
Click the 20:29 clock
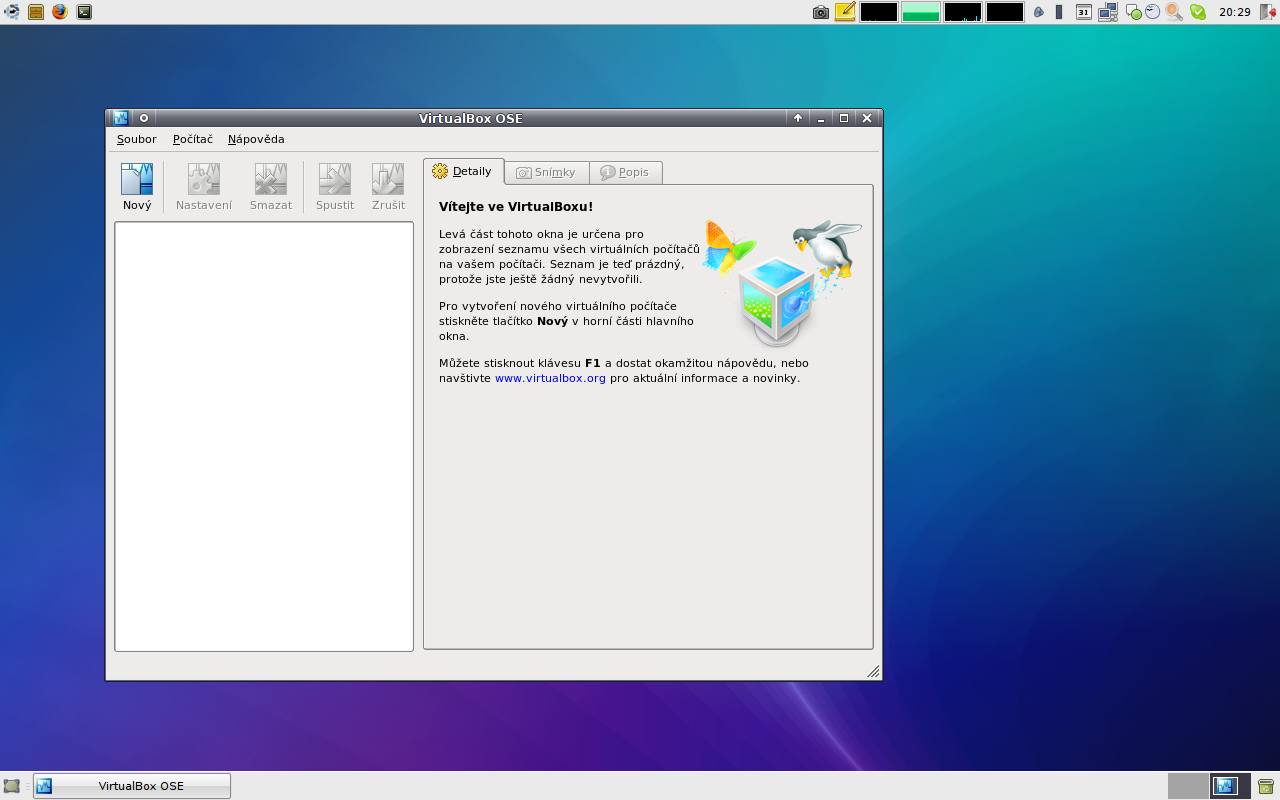pyautogui.click(x=1235, y=12)
